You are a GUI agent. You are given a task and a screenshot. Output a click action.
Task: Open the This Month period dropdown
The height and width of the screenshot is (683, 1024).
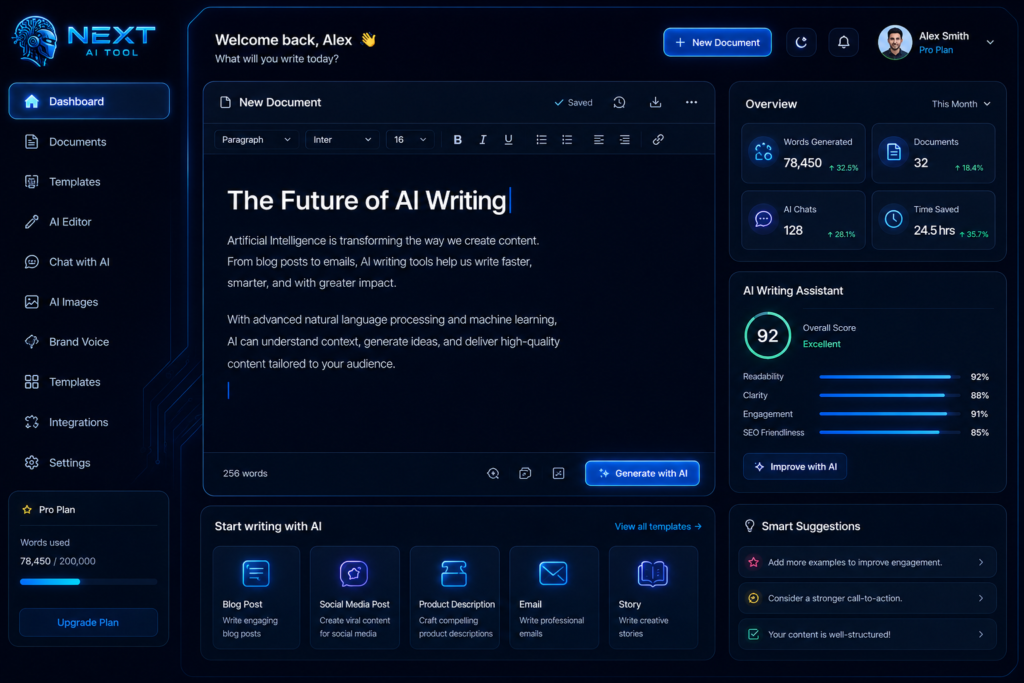(x=961, y=104)
